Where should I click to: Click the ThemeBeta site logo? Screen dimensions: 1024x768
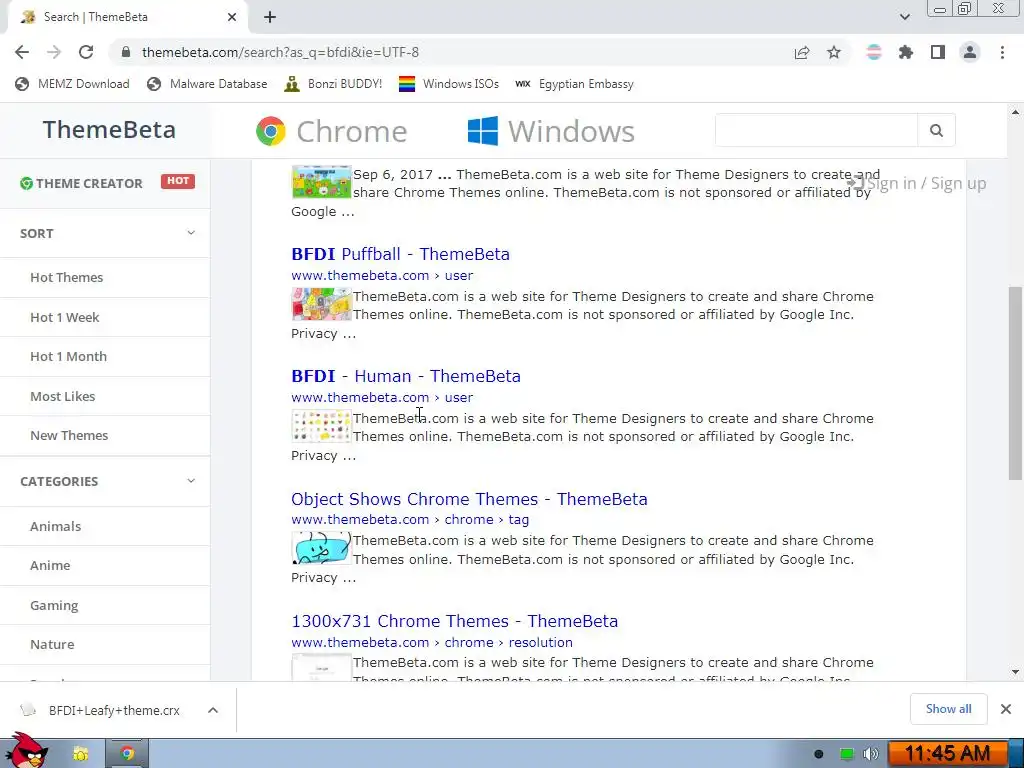tap(109, 129)
